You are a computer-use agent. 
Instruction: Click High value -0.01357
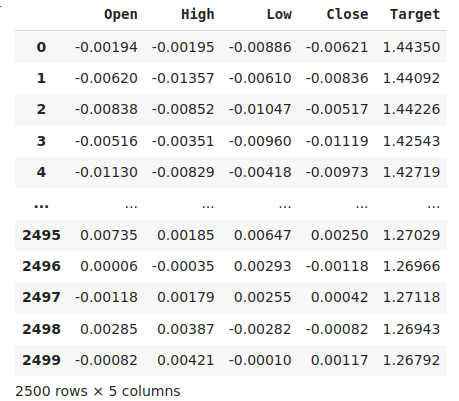[x=183, y=78]
